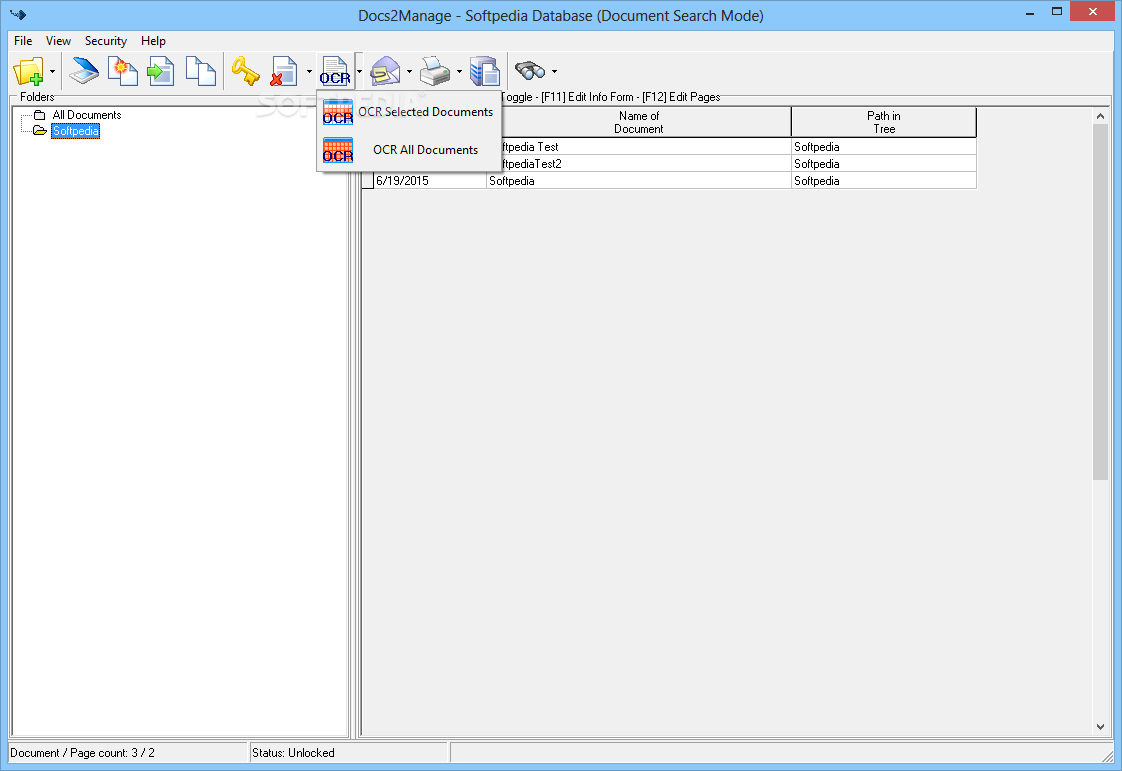Click the Status: Unlocked status bar text
Viewport: 1122px width, 771px height.
(293, 753)
